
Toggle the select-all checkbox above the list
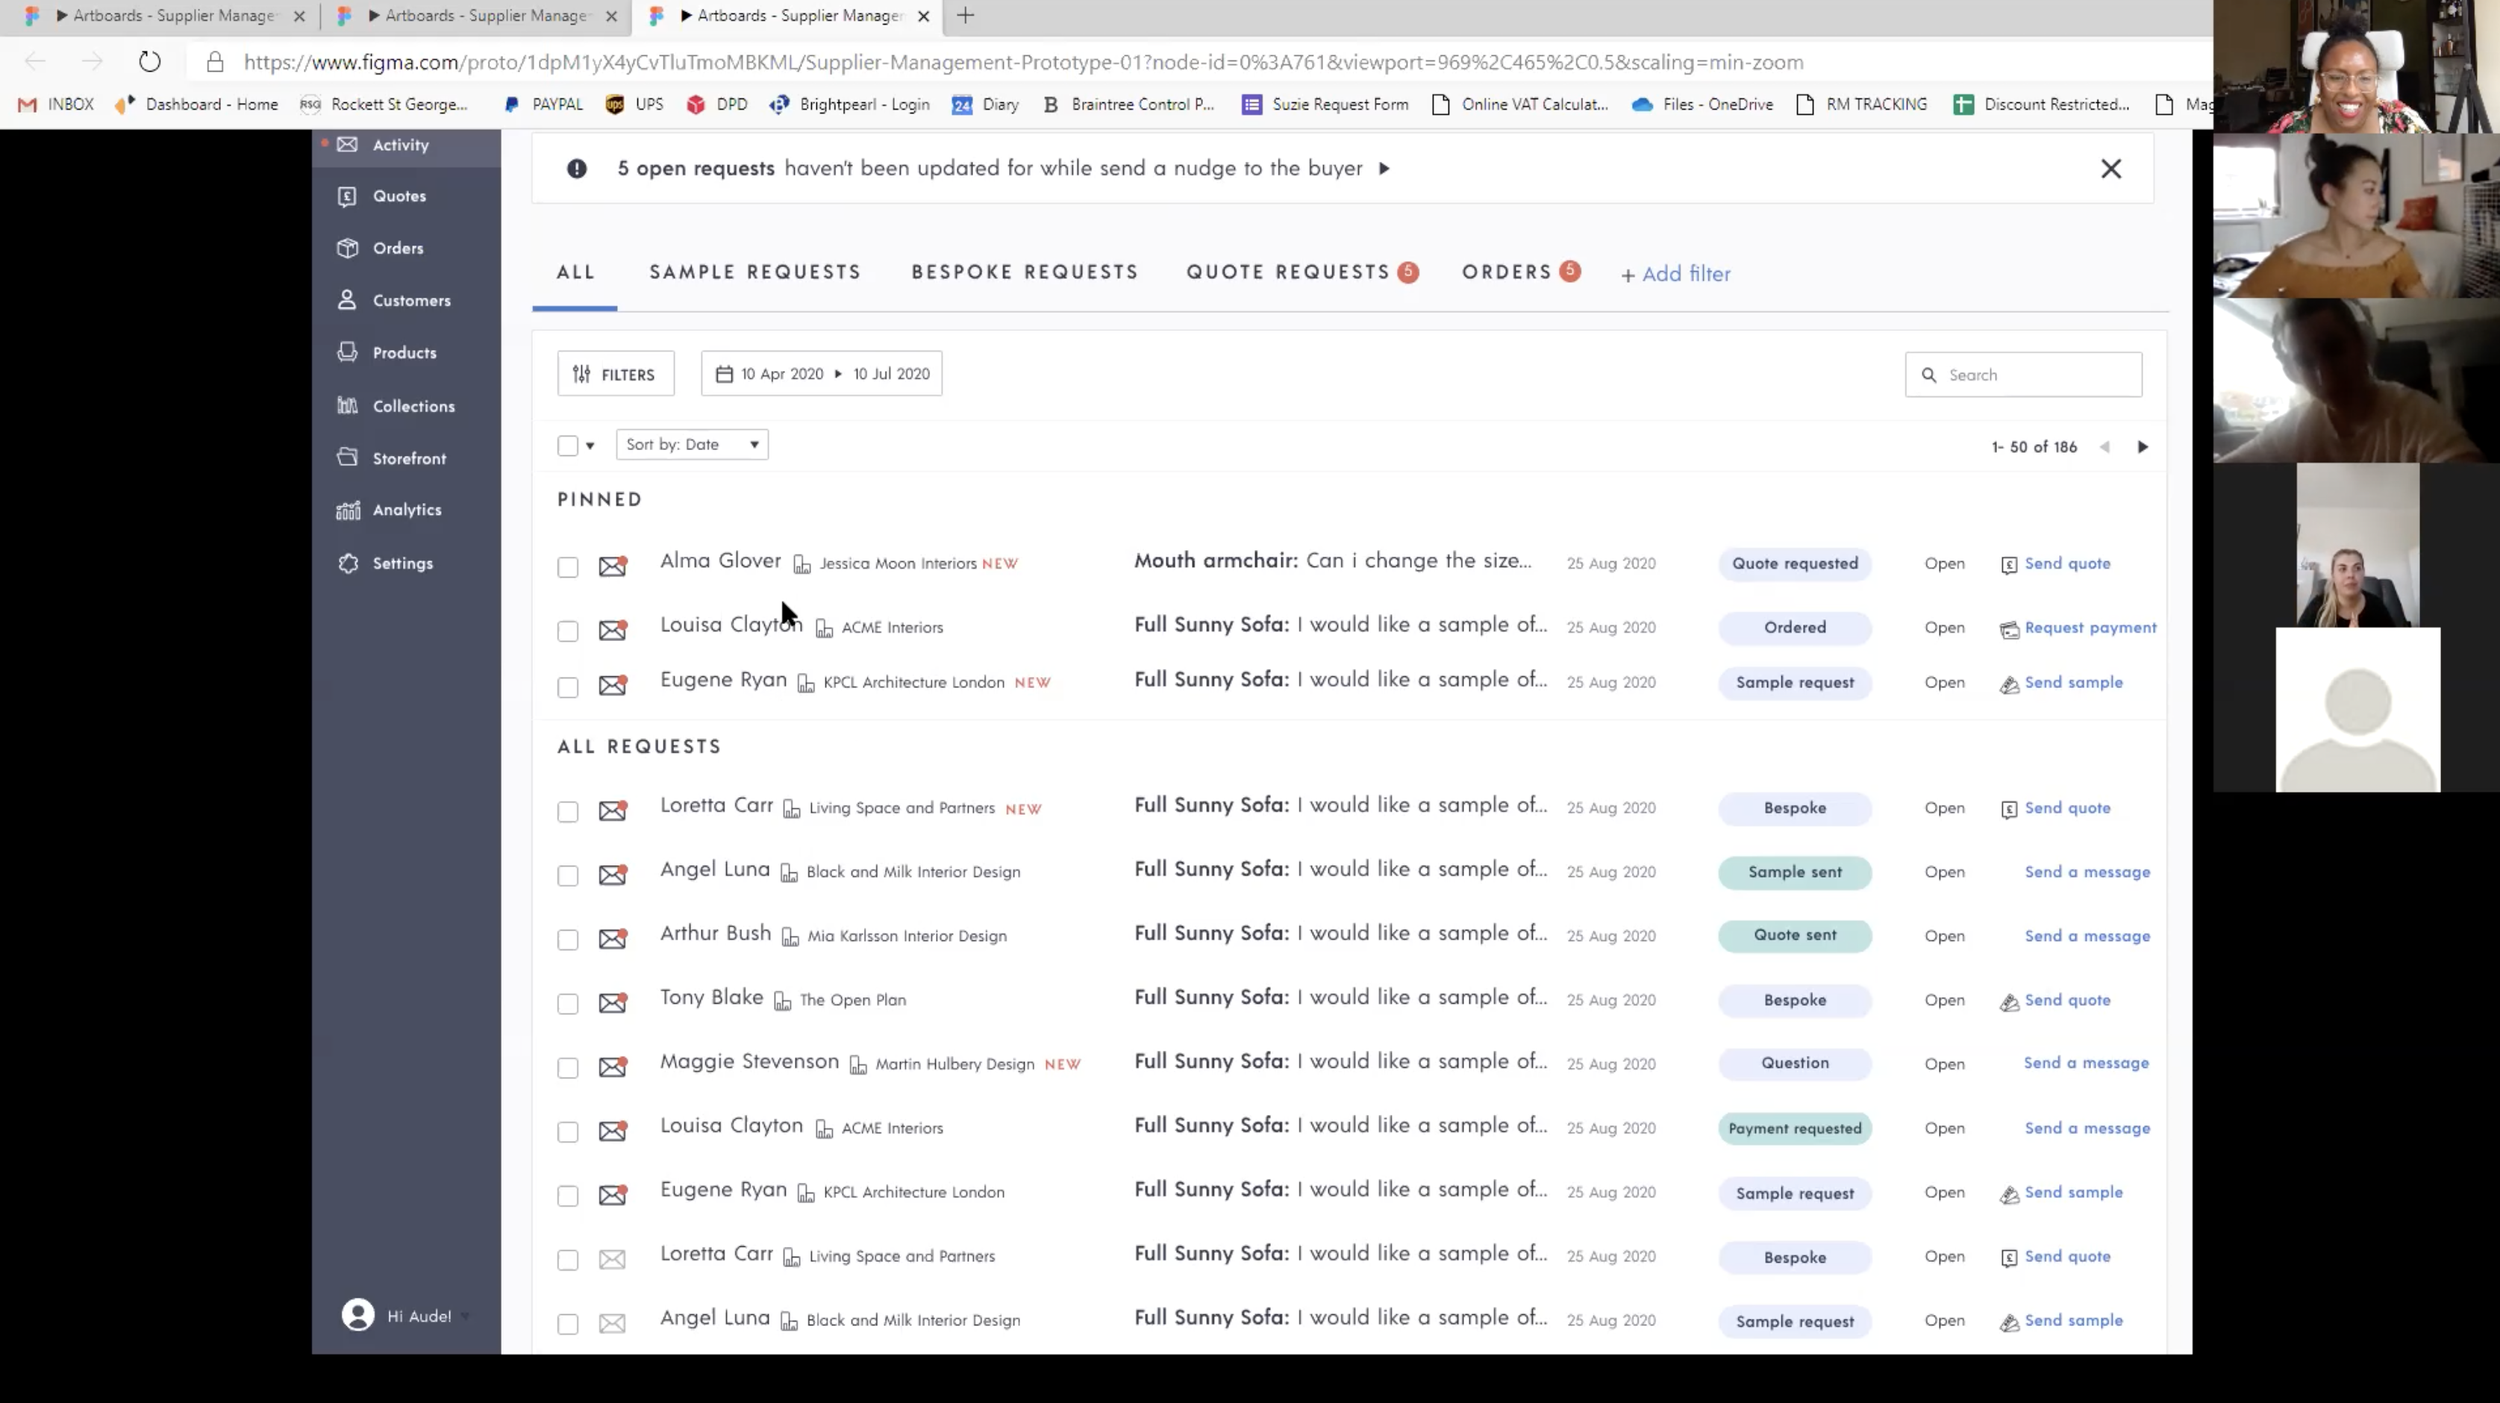tap(567, 446)
